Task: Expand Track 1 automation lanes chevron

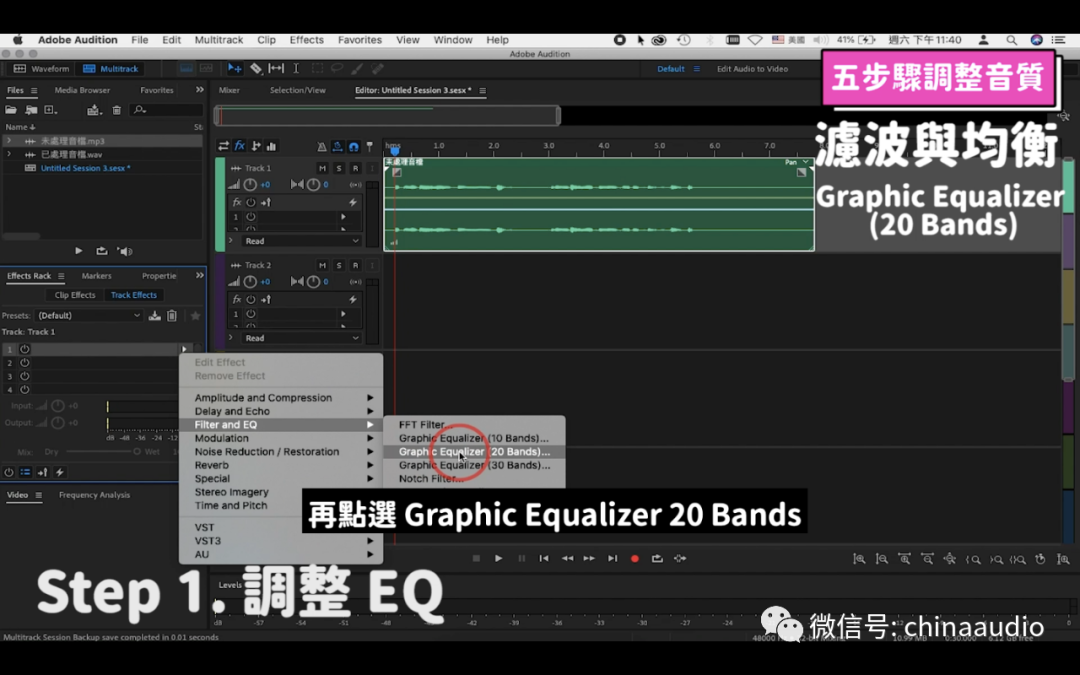Action: point(231,241)
